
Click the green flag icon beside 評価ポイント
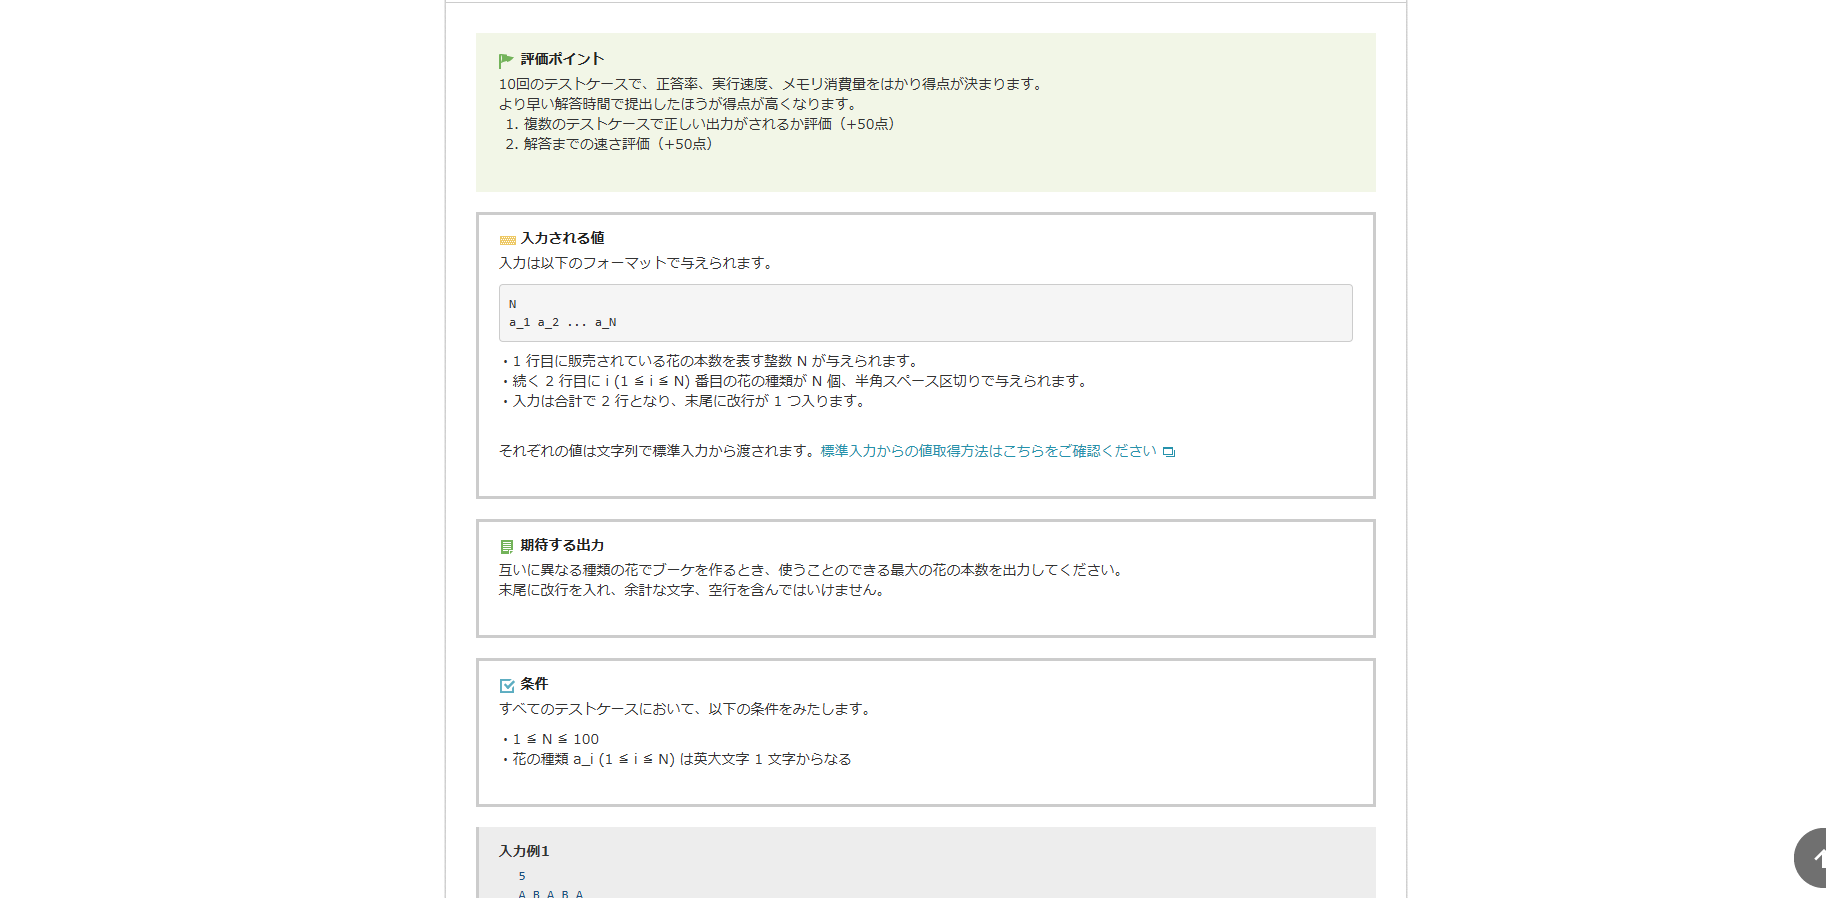coord(506,60)
